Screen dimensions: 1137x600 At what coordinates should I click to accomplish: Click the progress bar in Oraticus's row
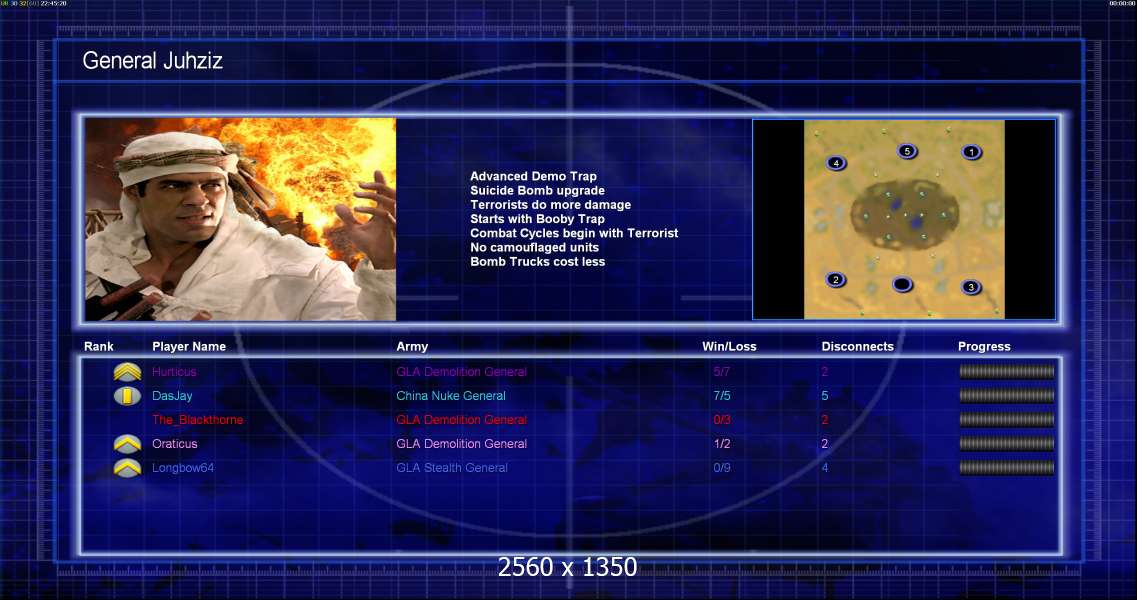click(x=1006, y=444)
